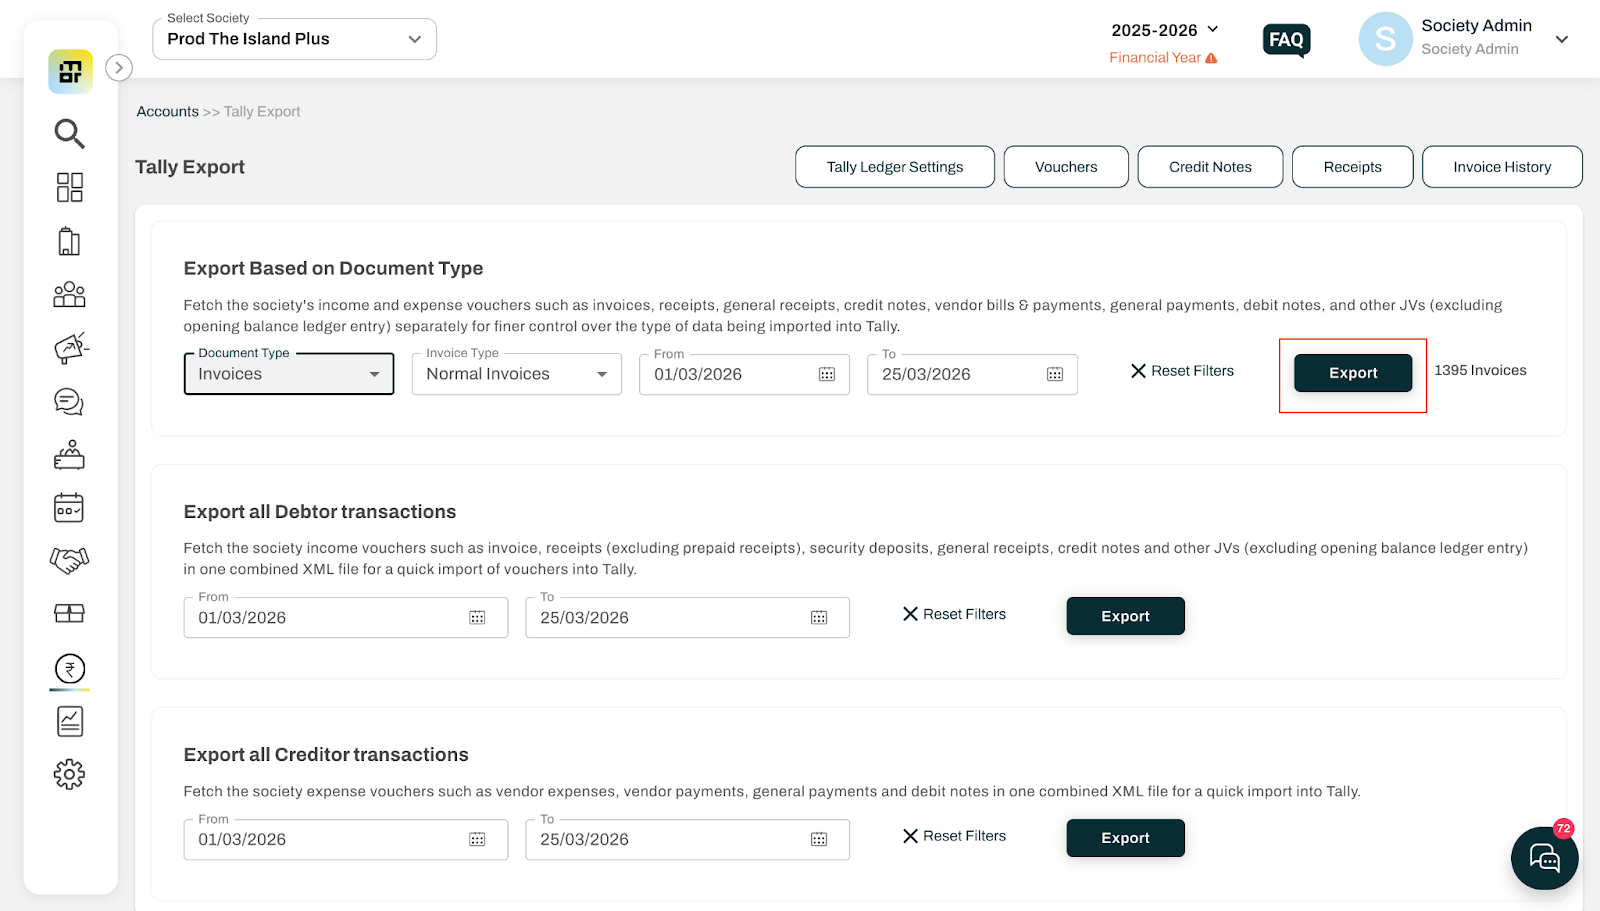The width and height of the screenshot is (1600, 911).
Task: Click the "Financial Year" label text
Action: tap(1155, 58)
